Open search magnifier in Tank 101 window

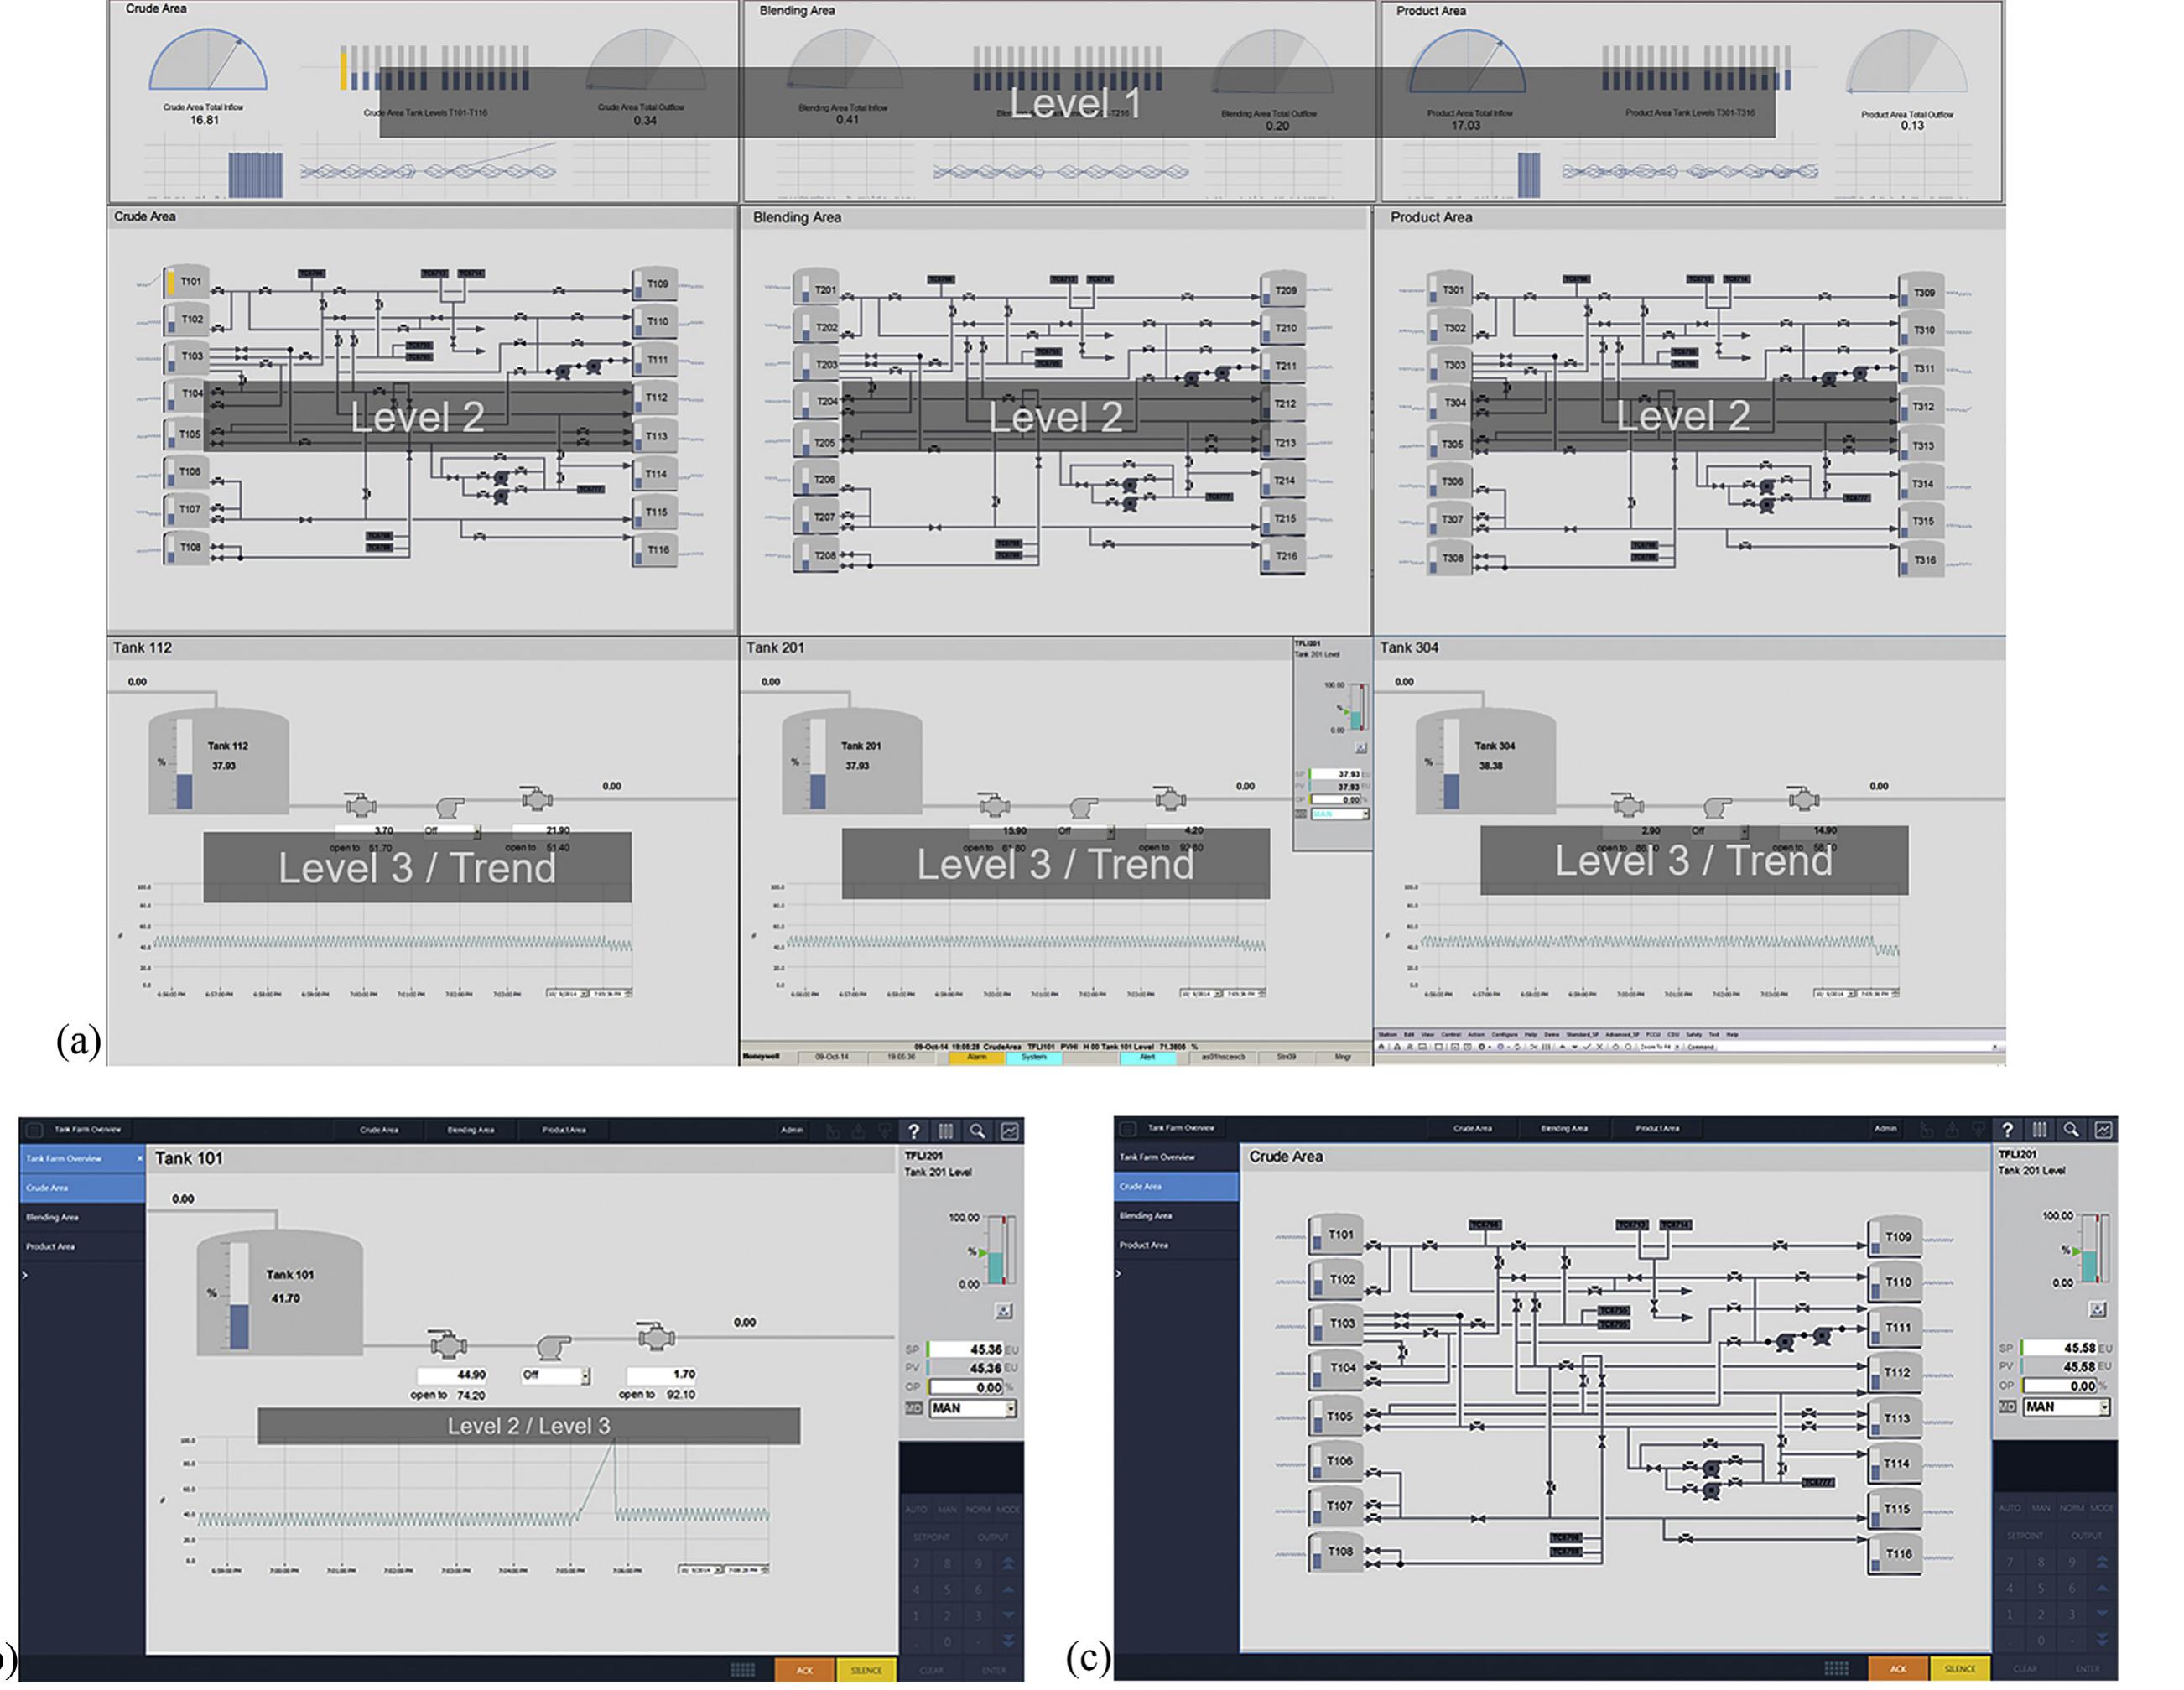tap(977, 1131)
